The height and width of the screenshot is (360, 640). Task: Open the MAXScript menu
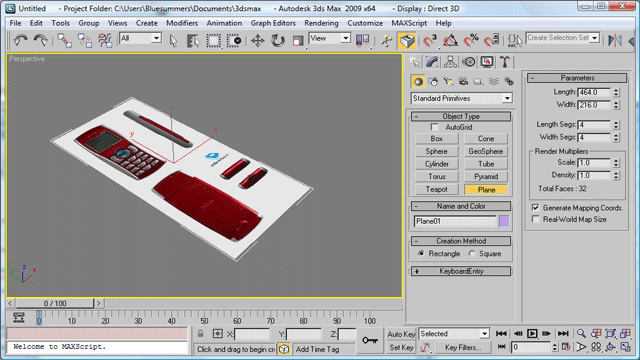pos(409,23)
